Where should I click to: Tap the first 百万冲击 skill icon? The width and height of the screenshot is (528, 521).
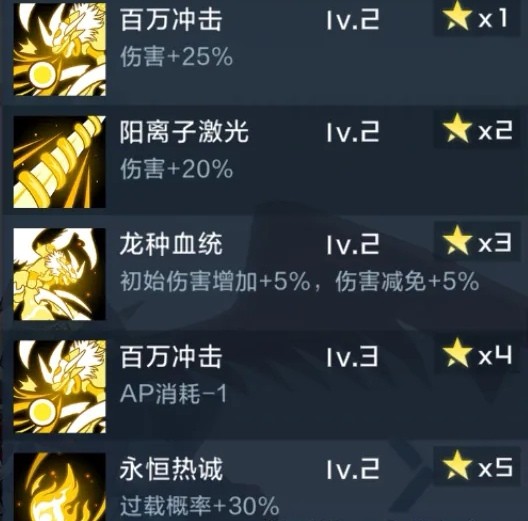[x=60, y=49]
